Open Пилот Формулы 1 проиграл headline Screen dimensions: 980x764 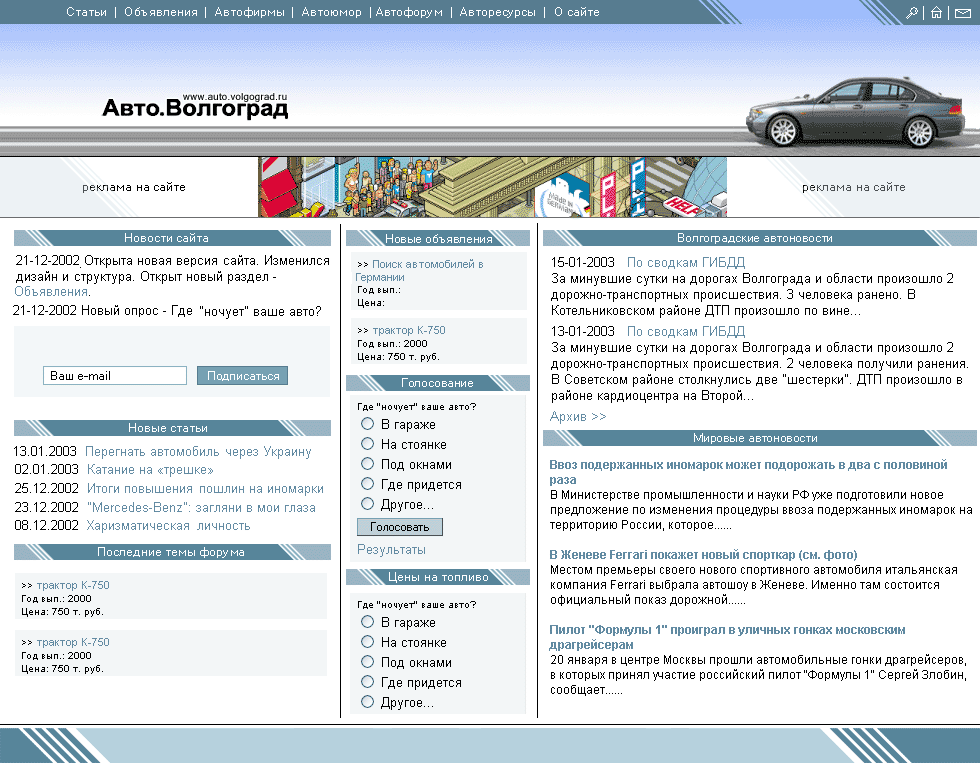(x=727, y=637)
